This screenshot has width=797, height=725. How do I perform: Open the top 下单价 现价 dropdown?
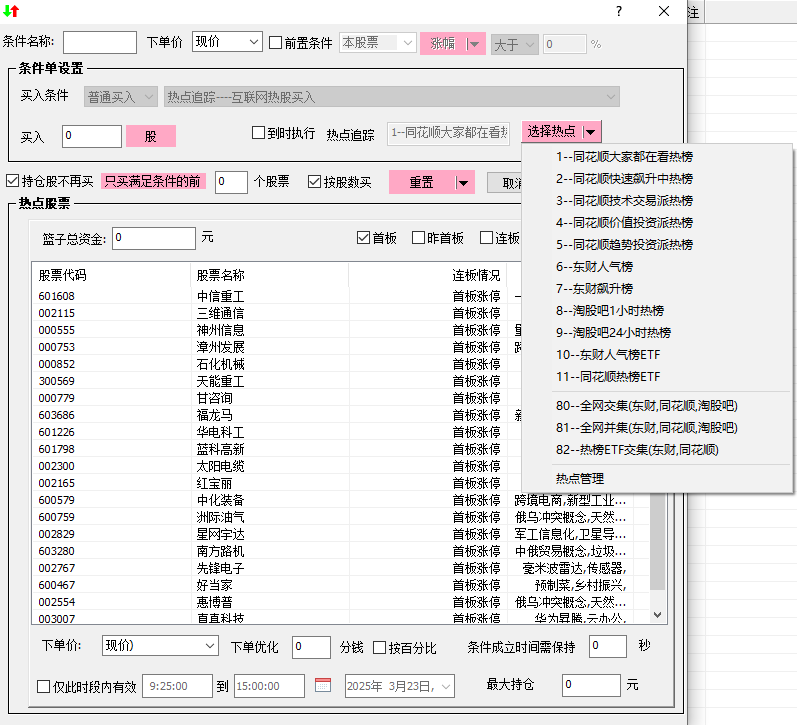[x=227, y=42]
